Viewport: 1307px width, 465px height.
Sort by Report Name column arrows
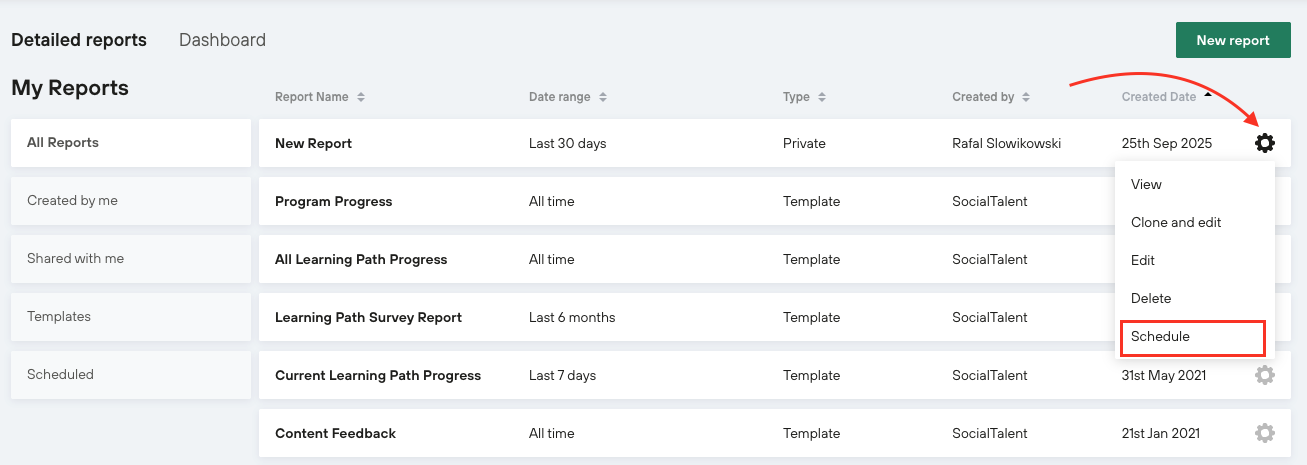click(361, 97)
